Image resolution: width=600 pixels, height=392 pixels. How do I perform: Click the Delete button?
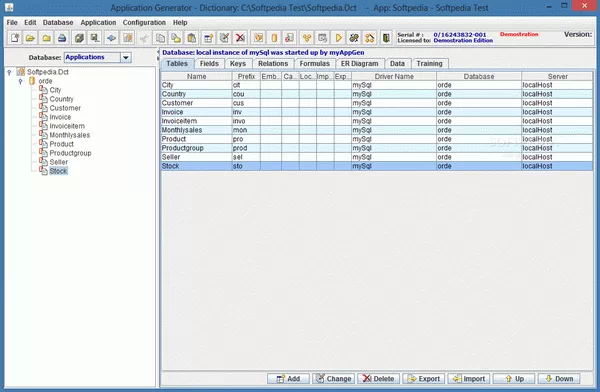coord(378,379)
